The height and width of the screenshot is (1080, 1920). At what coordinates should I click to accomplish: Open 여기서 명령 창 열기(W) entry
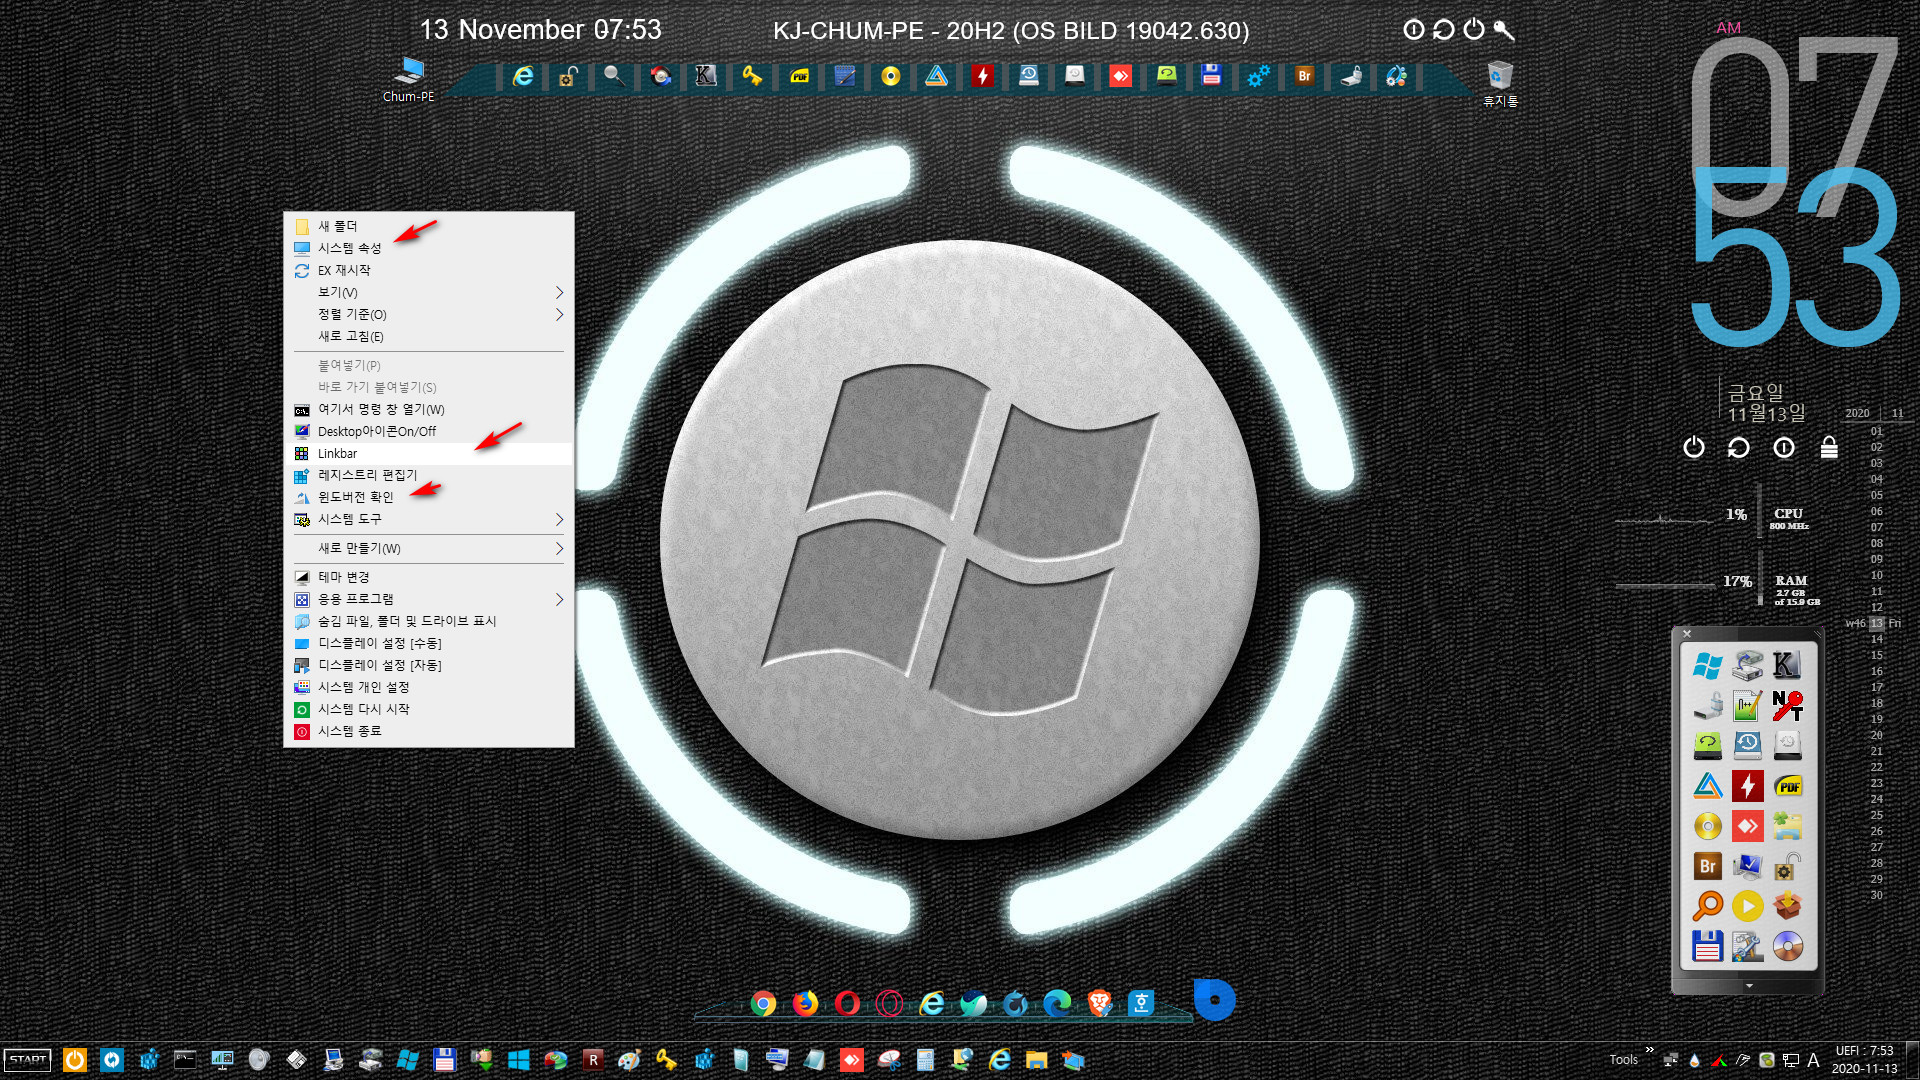point(429,409)
